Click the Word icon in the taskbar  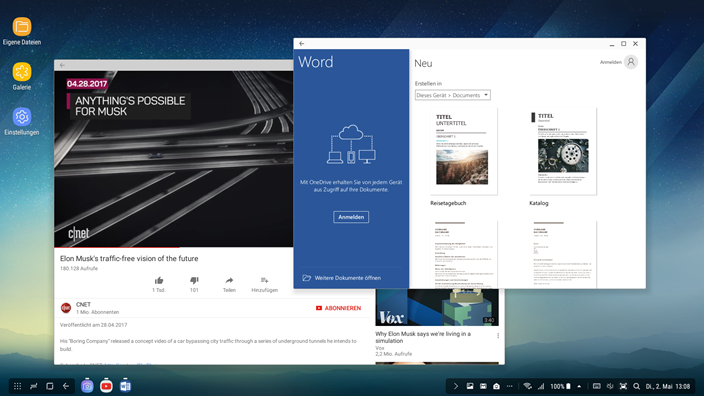pyautogui.click(x=125, y=386)
